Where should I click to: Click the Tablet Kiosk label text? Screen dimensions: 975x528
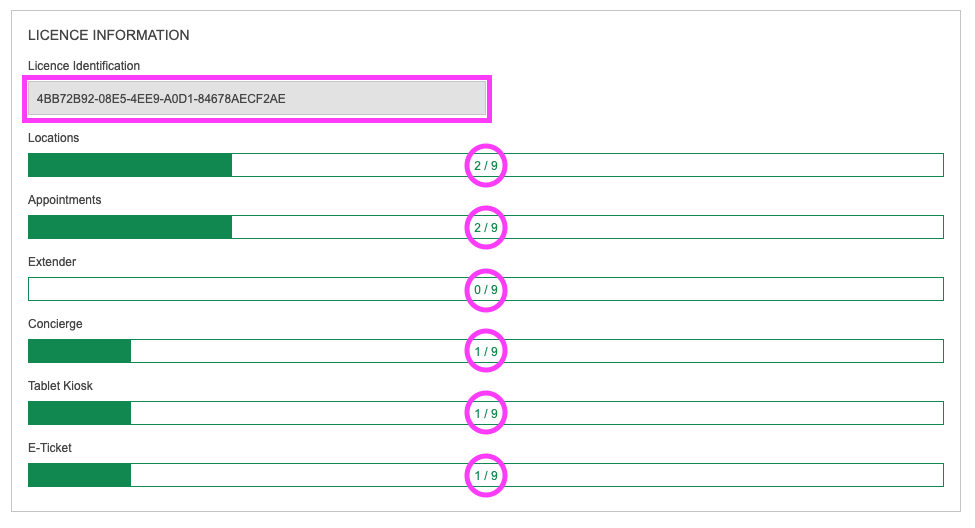(x=60, y=386)
